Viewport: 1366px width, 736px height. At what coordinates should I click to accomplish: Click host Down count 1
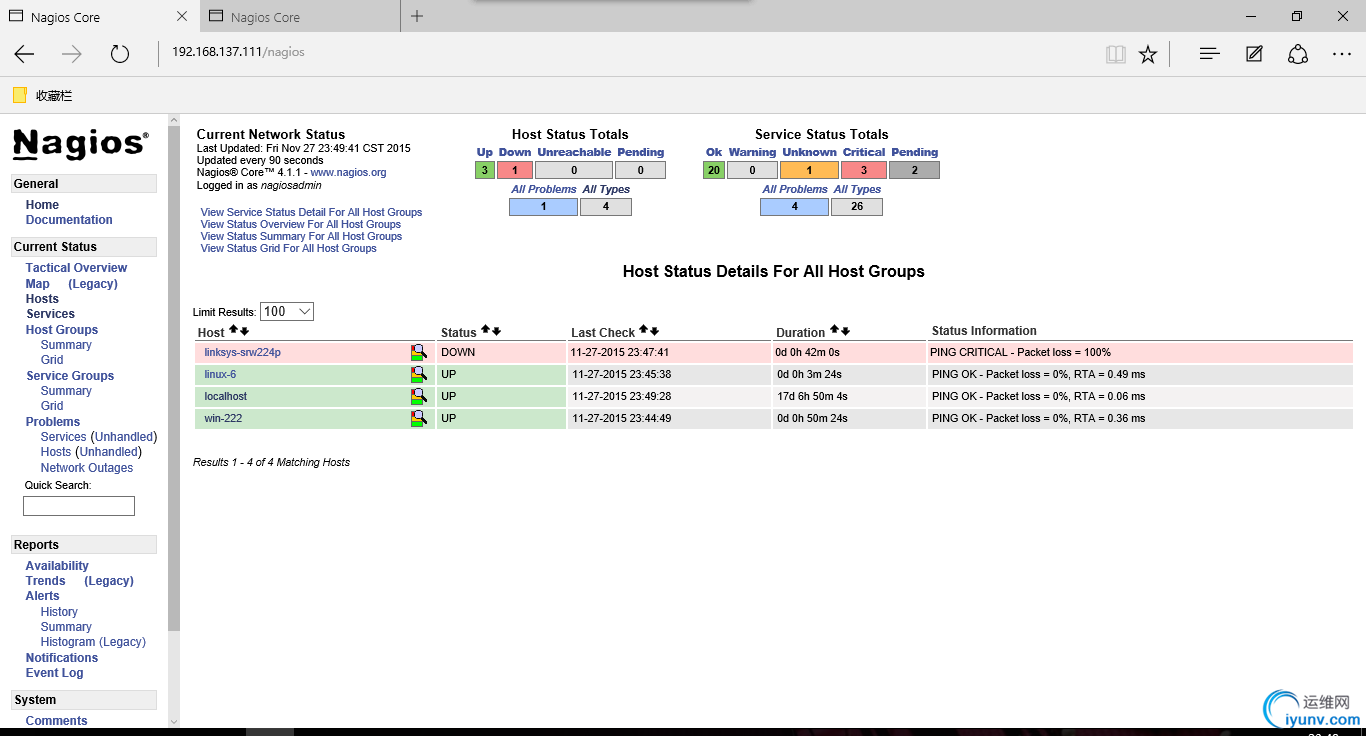(515, 170)
